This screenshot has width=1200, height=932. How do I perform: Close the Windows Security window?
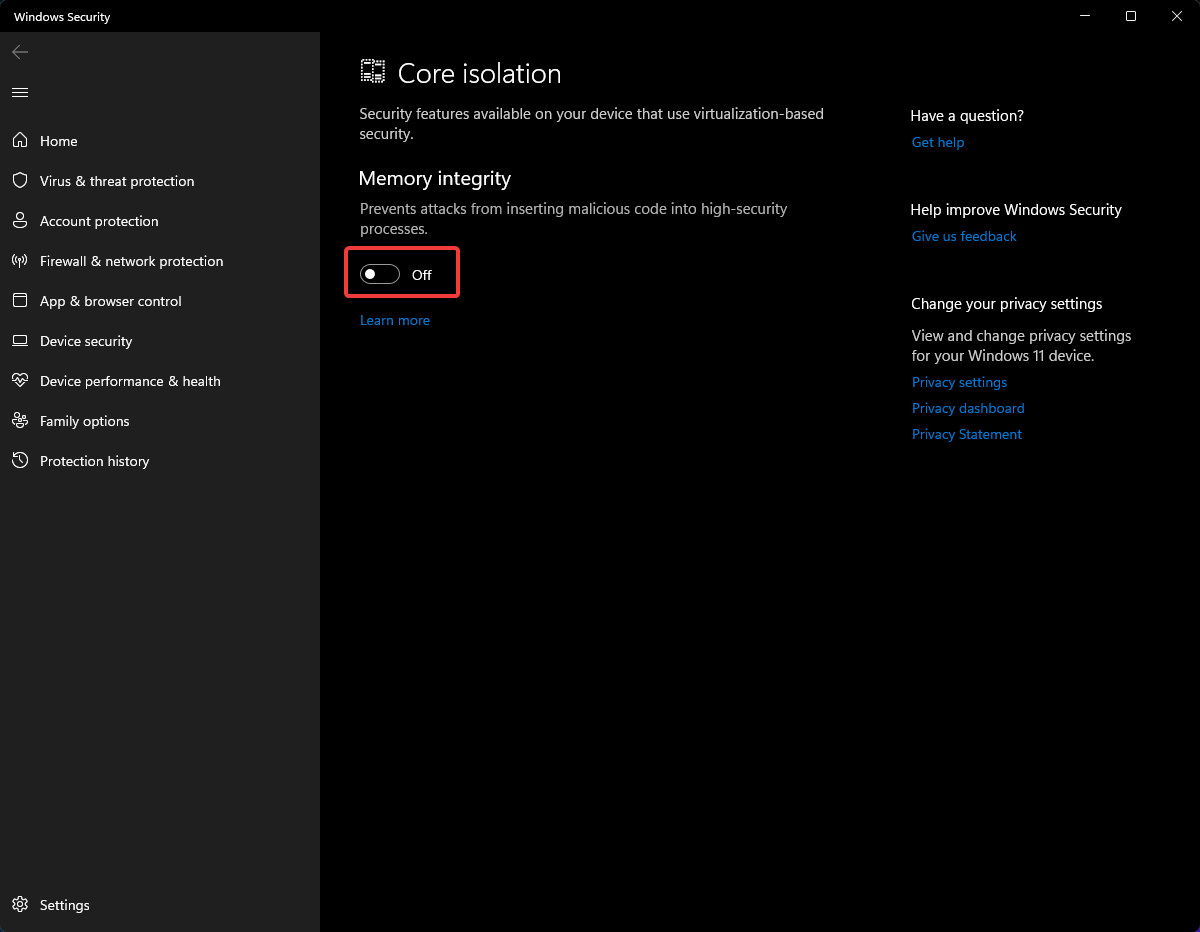[x=1177, y=16]
